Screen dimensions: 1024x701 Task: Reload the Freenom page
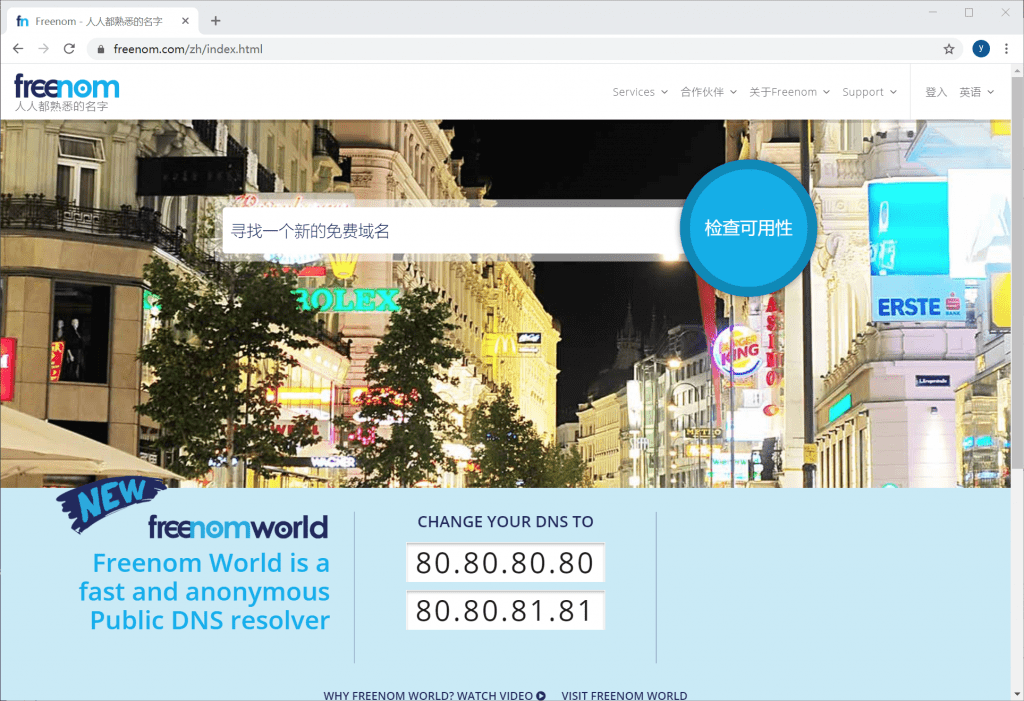[69, 48]
